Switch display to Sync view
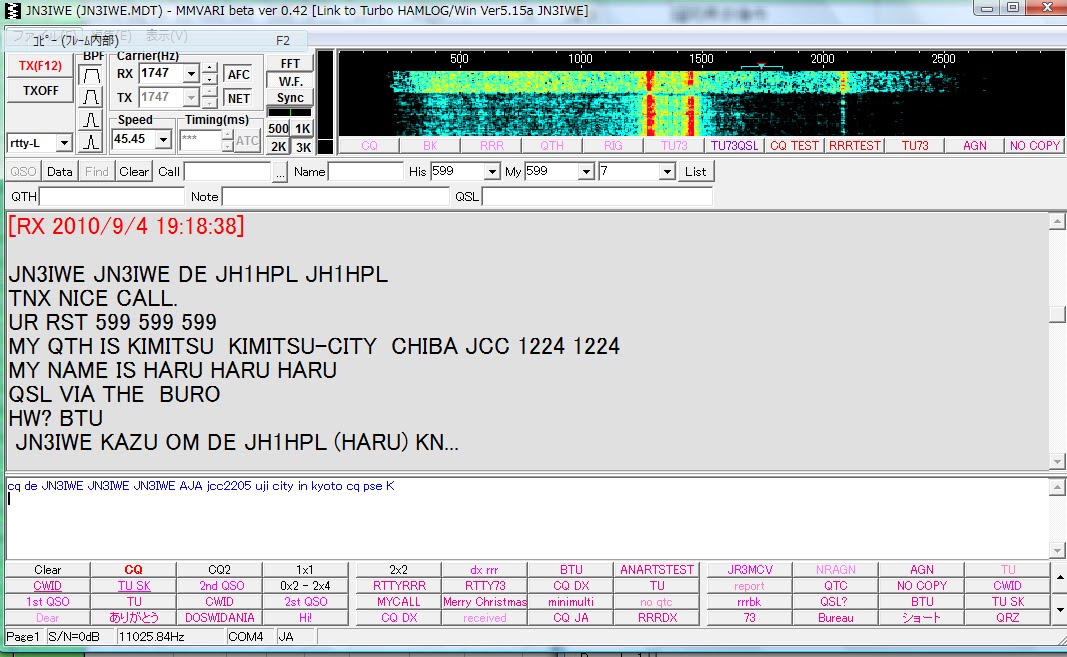1067x657 pixels. coord(290,97)
